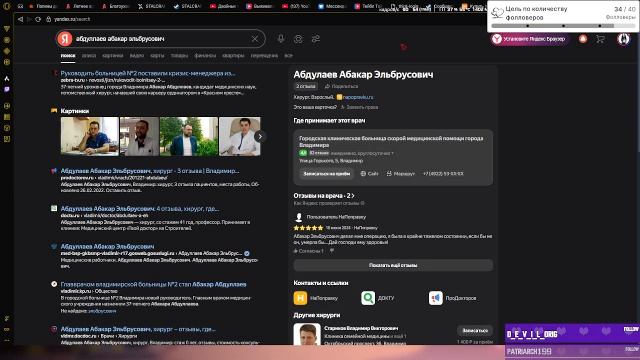Open gosuslugi result 'Абдулаев Абакар Эльбрусович'

coord(107,247)
